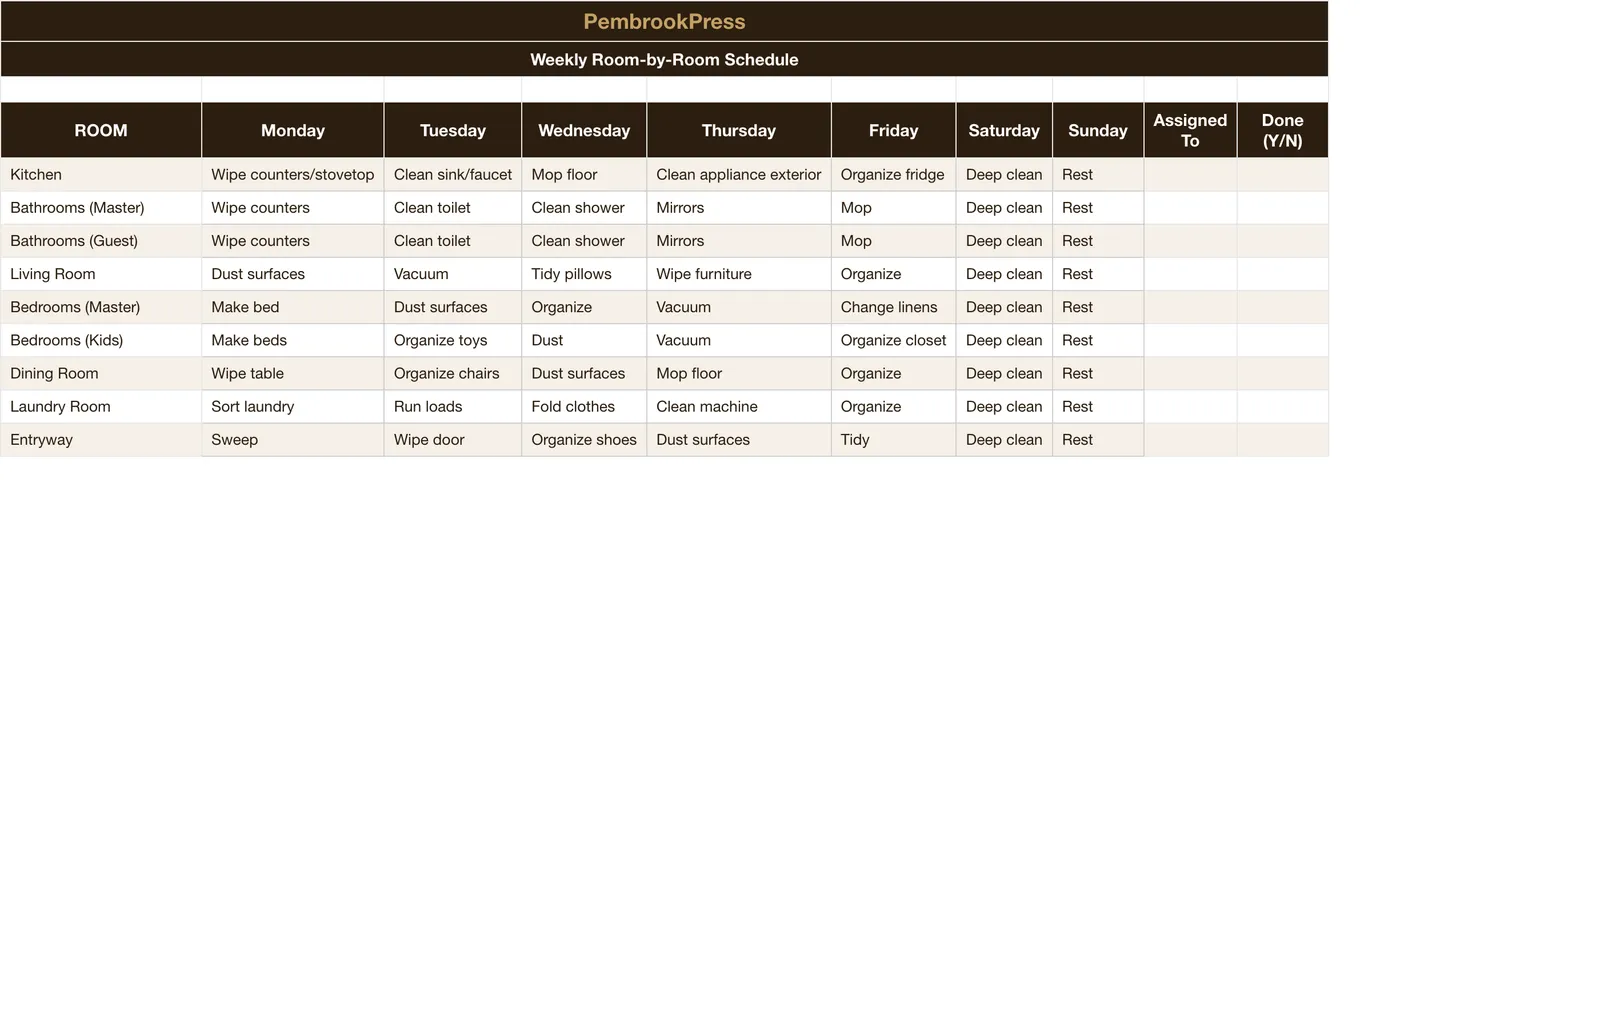Select Entryway's Dust surfaces cell
Screen dimensions: 1600x1029
tap(739, 438)
